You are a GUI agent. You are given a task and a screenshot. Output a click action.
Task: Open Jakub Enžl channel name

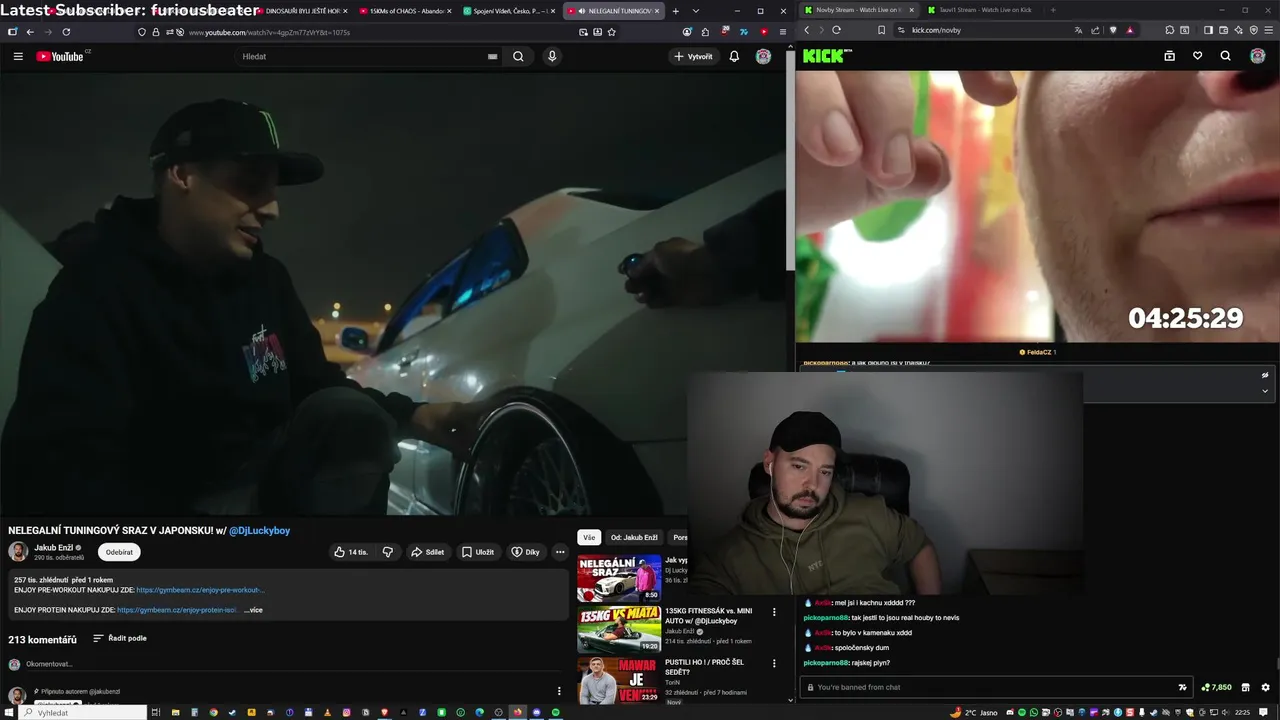click(x=54, y=547)
